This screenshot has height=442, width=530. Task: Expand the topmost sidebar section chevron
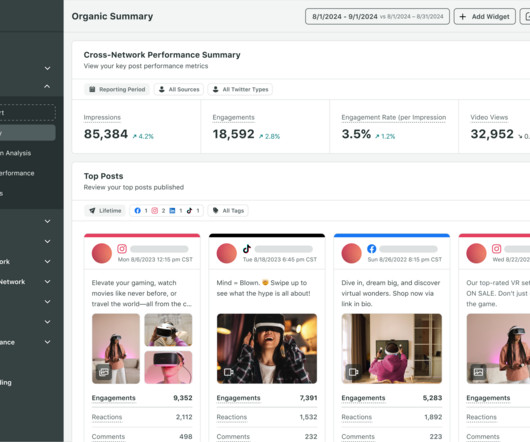point(47,68)
